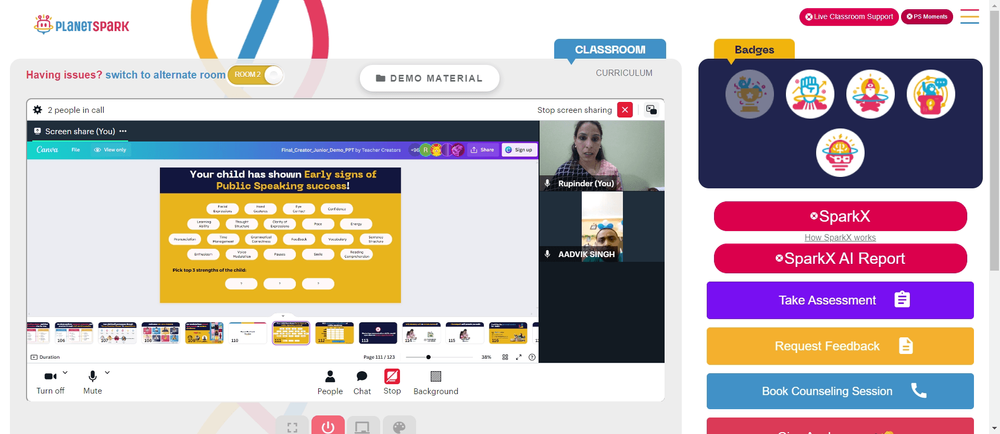Click Request Feedback button

pos(840,346)
